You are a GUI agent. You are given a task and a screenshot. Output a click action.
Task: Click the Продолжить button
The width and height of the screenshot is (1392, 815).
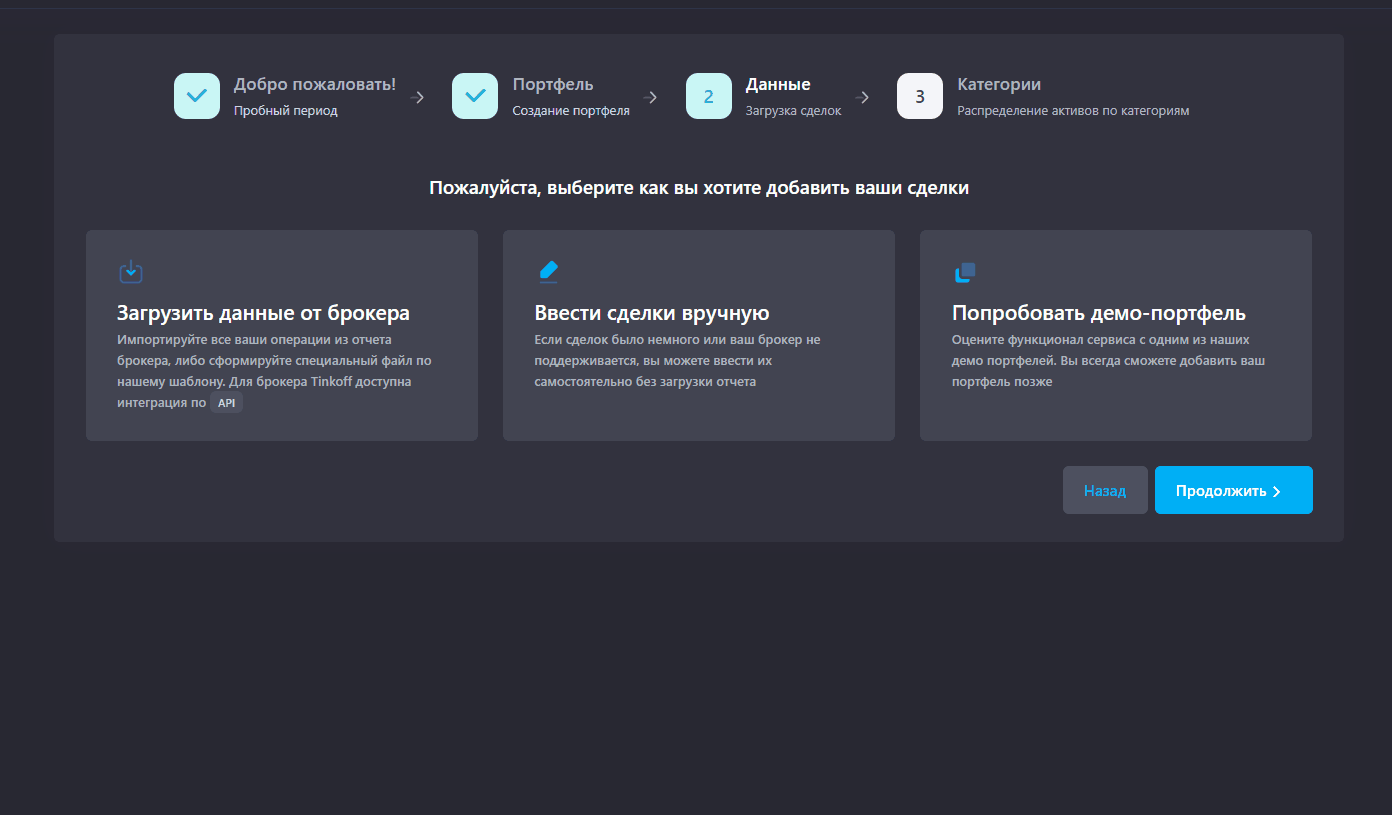[x=1234, y=490]
